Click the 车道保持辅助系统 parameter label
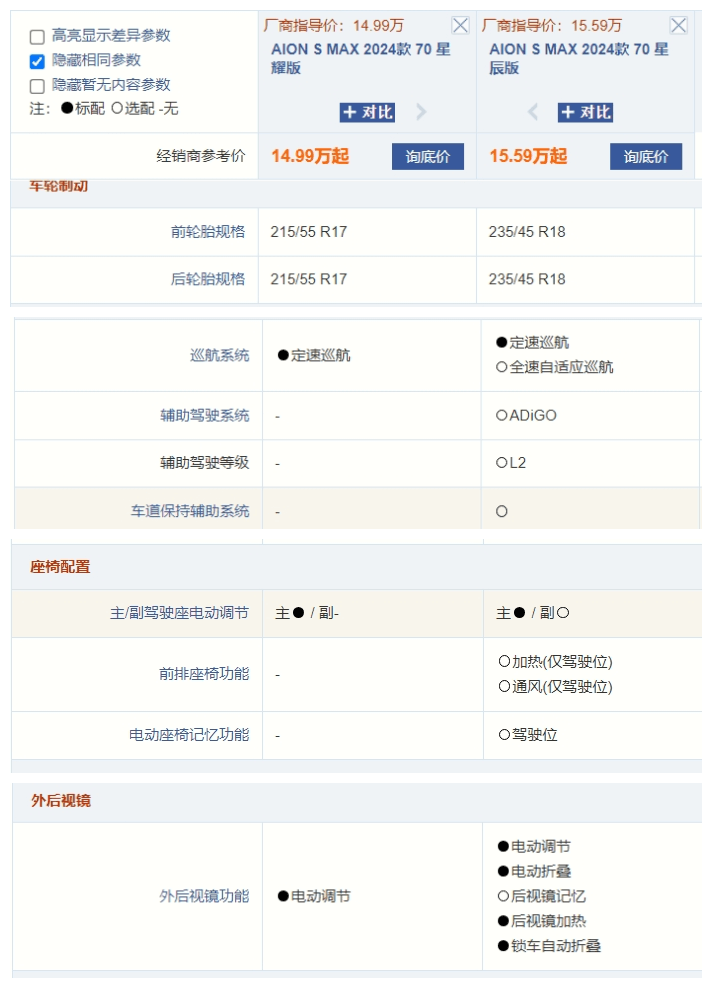This screenshot has width=712, height=988. [190, 511]
